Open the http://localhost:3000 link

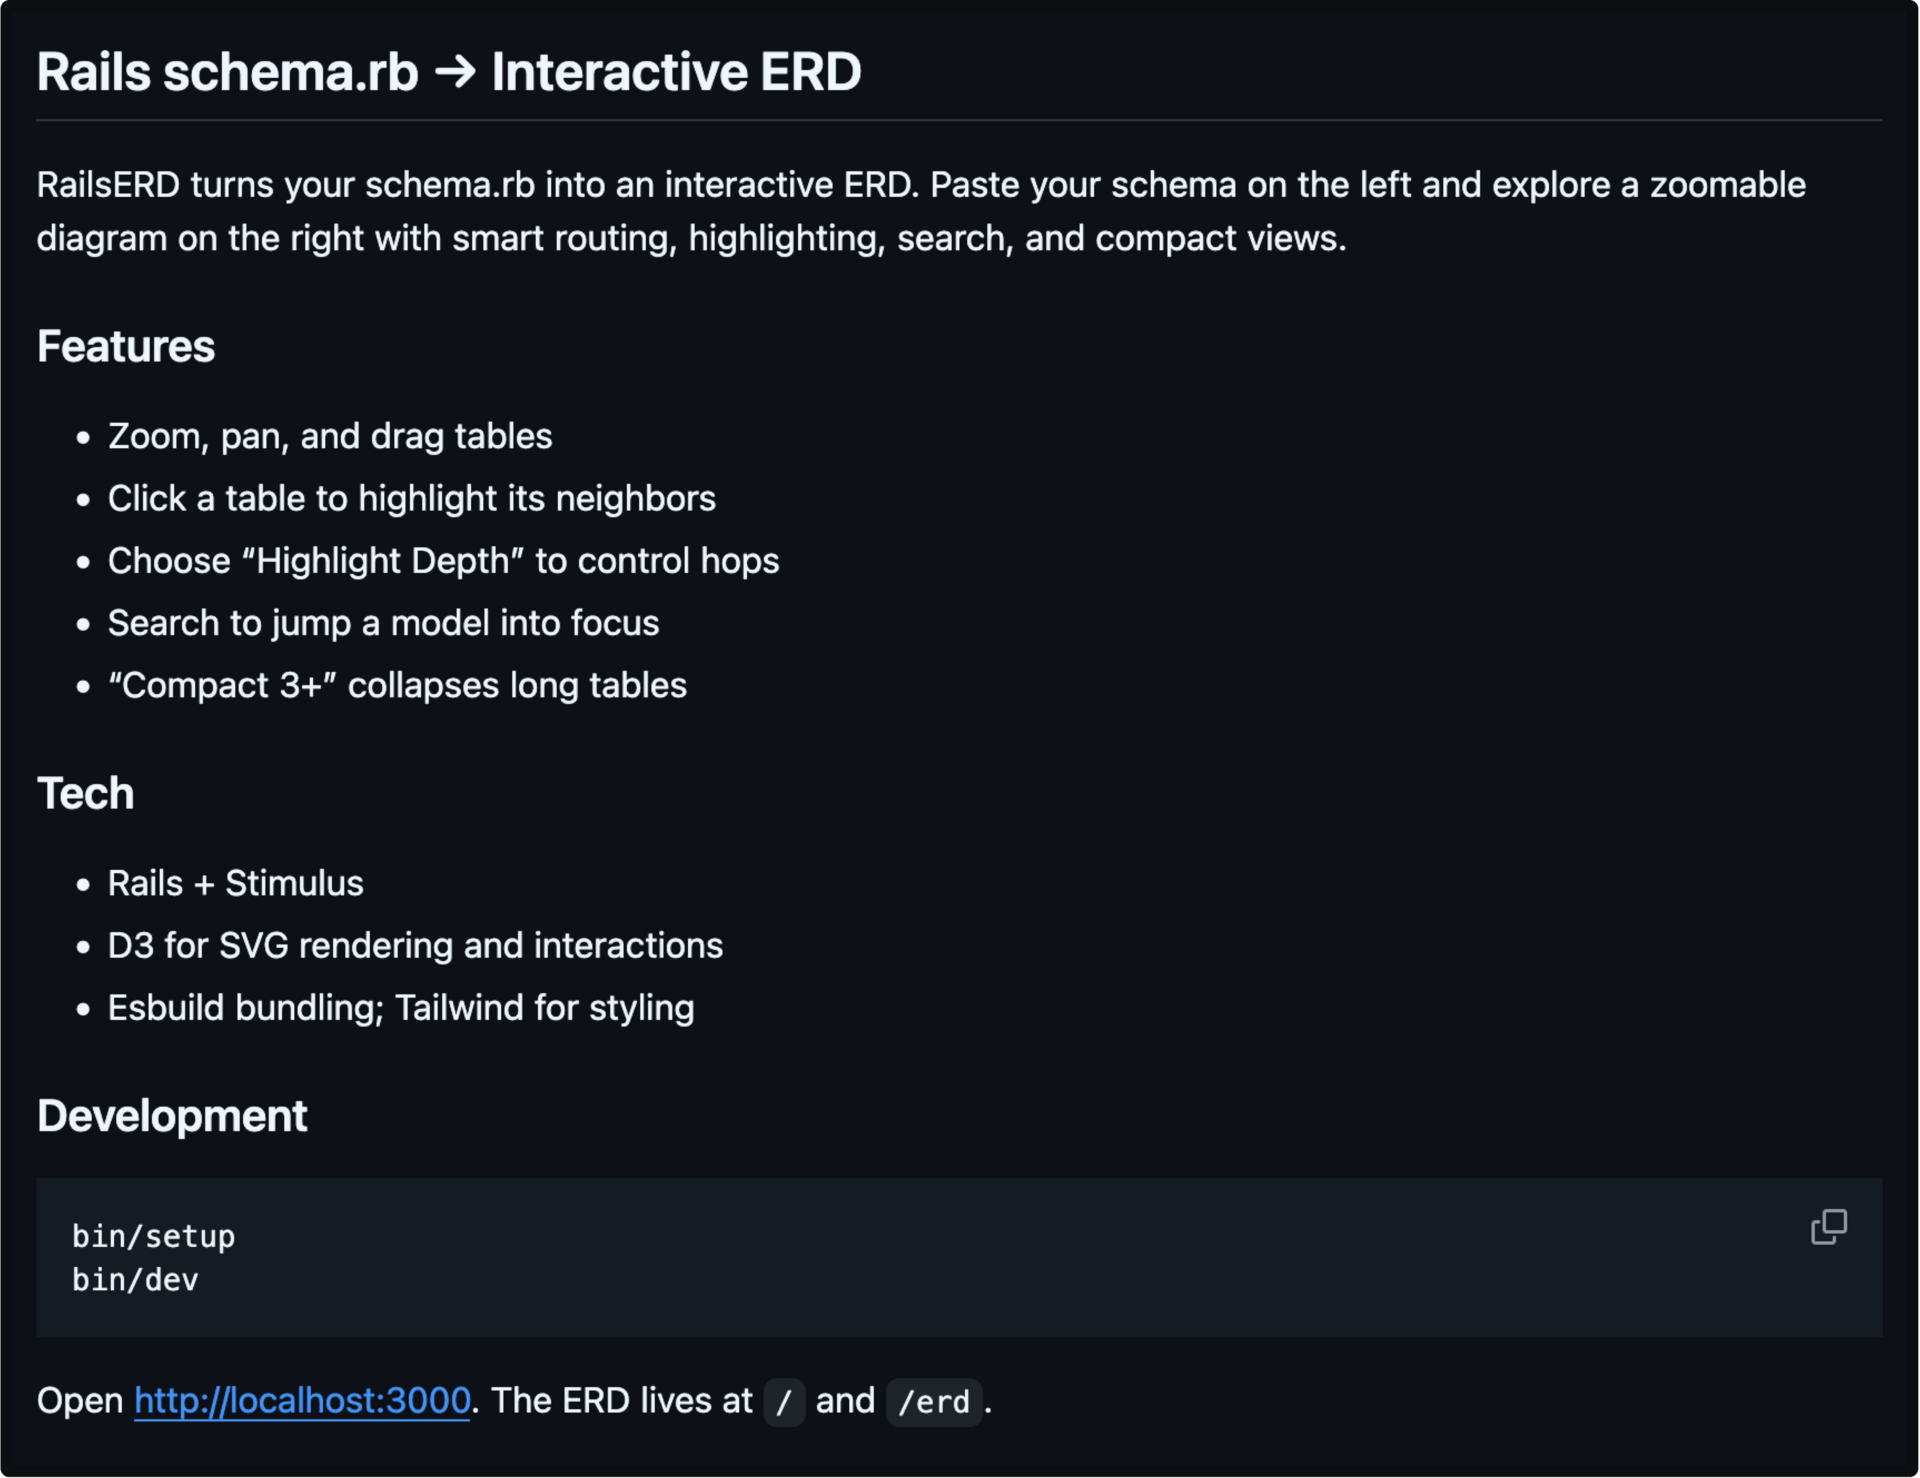[302, 1401]
